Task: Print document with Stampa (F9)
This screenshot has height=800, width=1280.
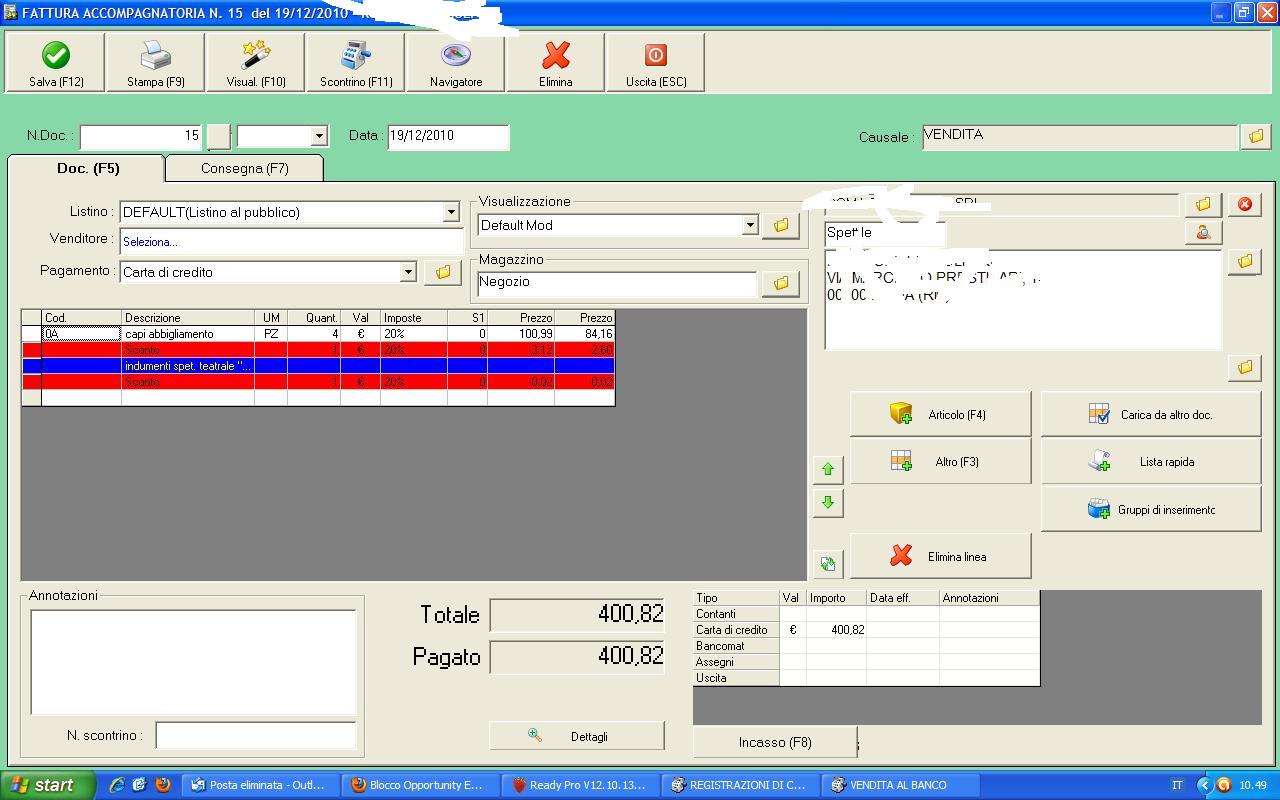Action: tap(155, 62)
